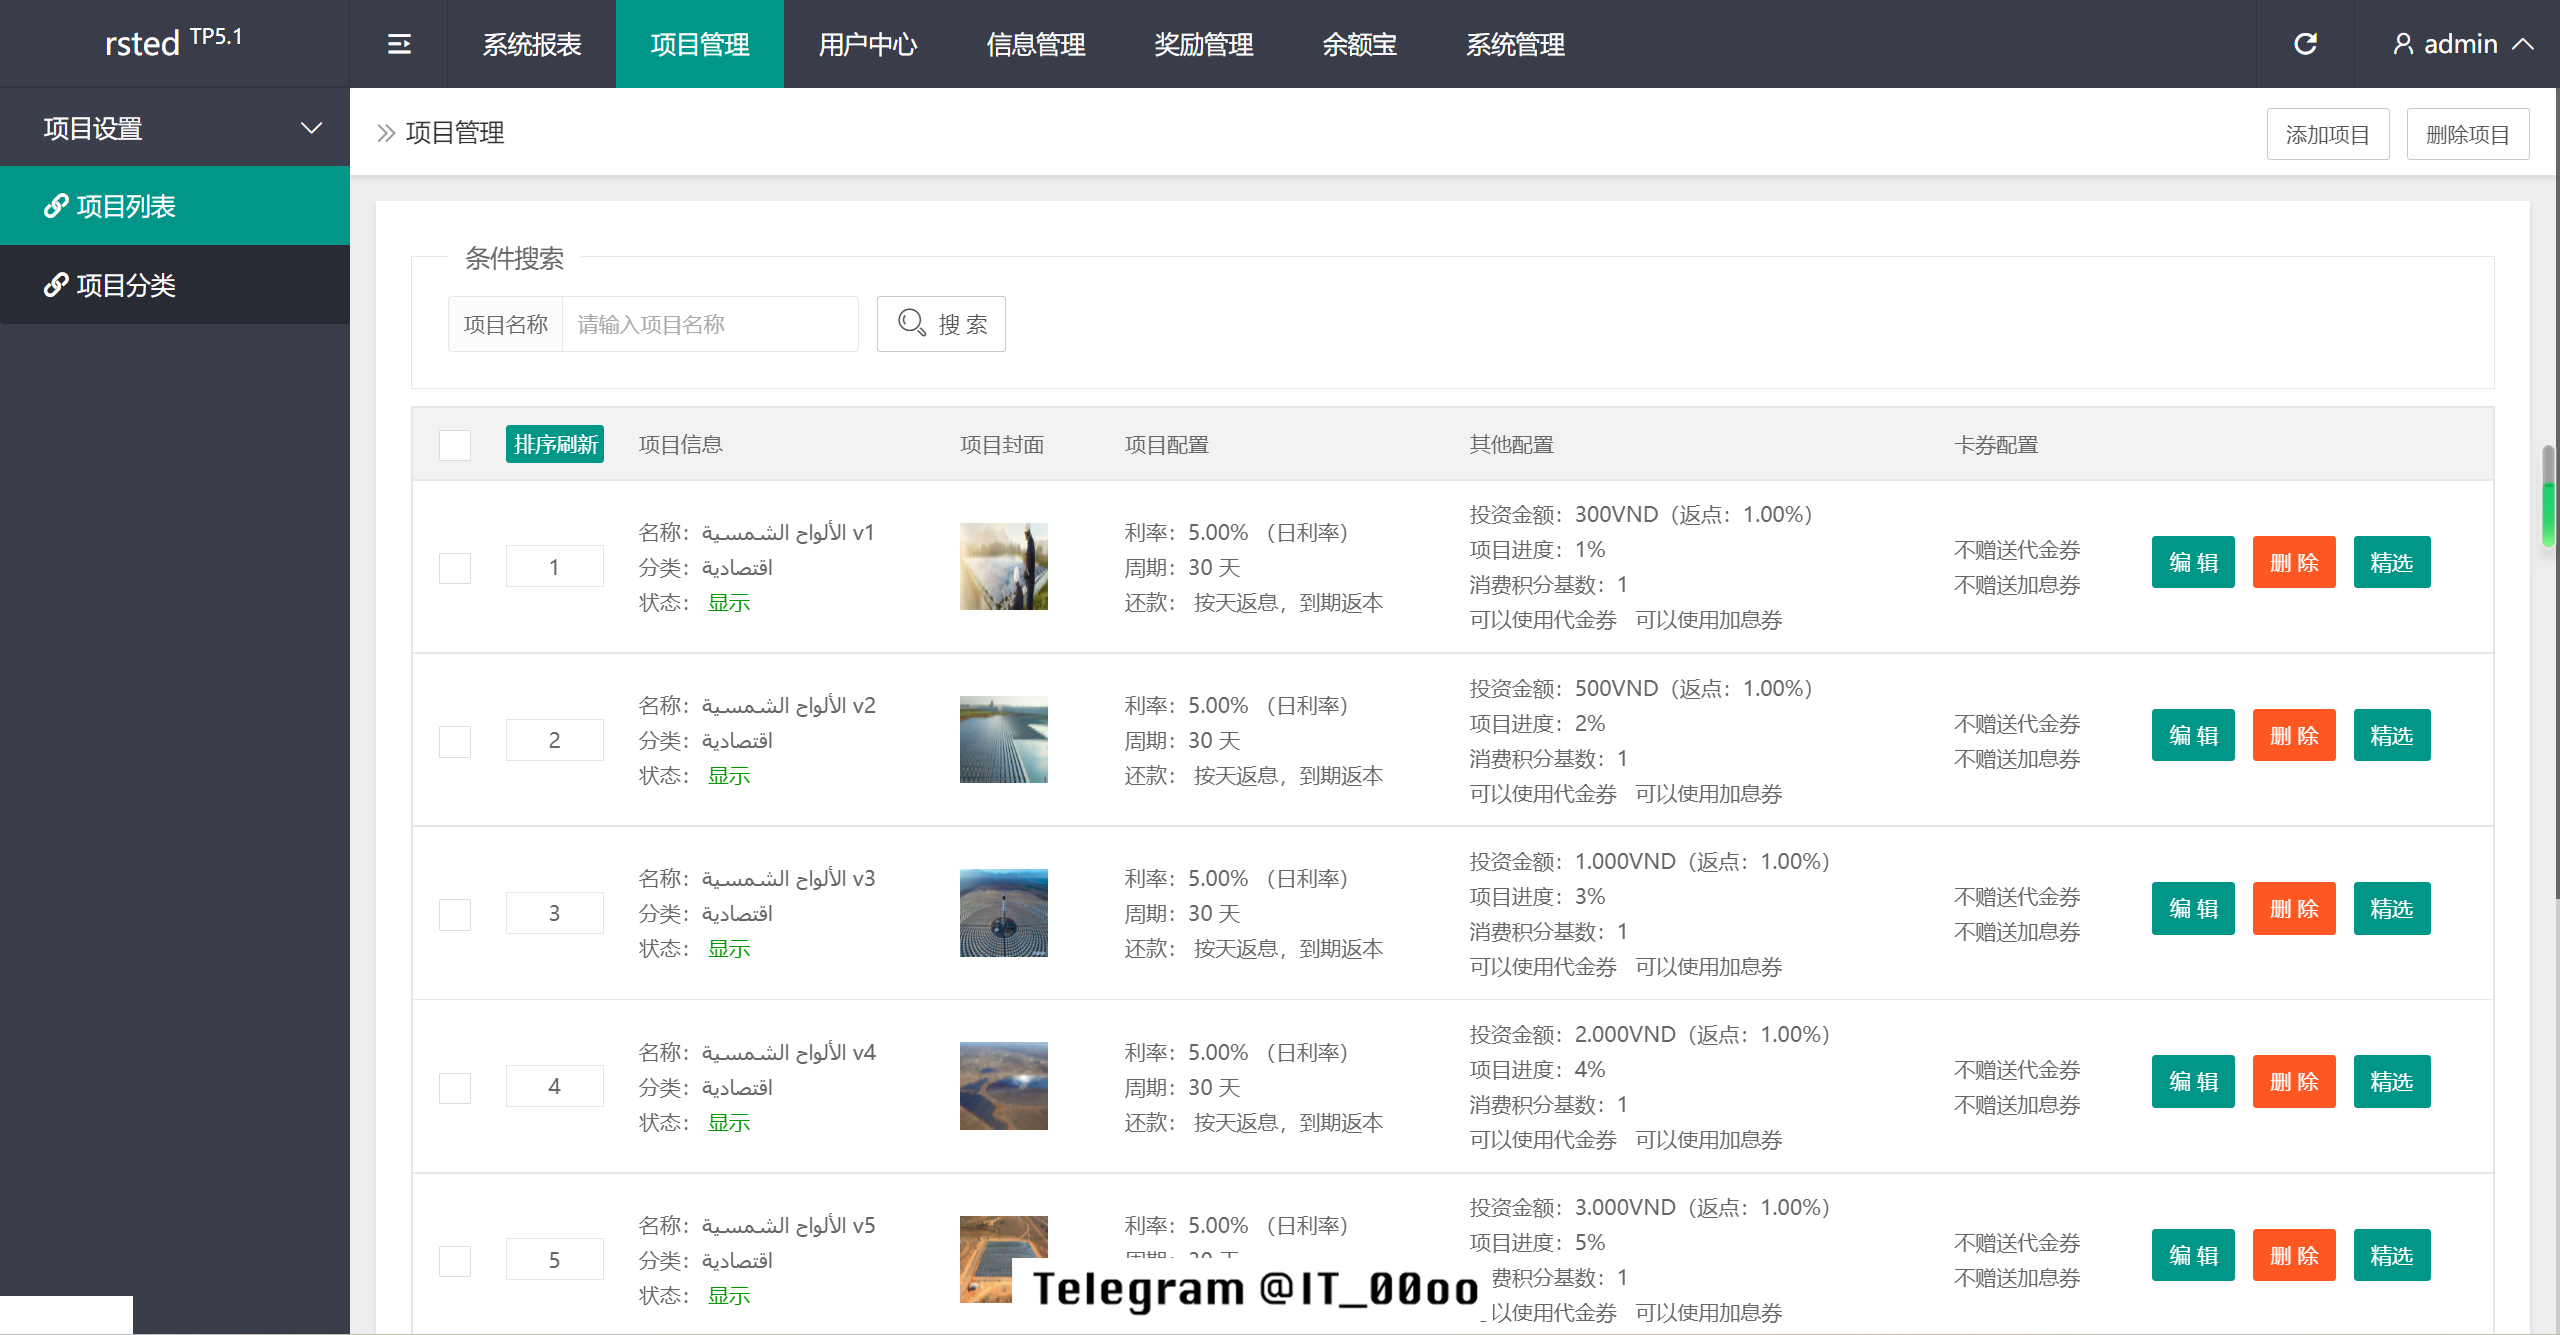The width and height of the screenshot is (2560, 1335).
Task: Click 编 辑 for project v5
Action: [x=2193, y=1255]
